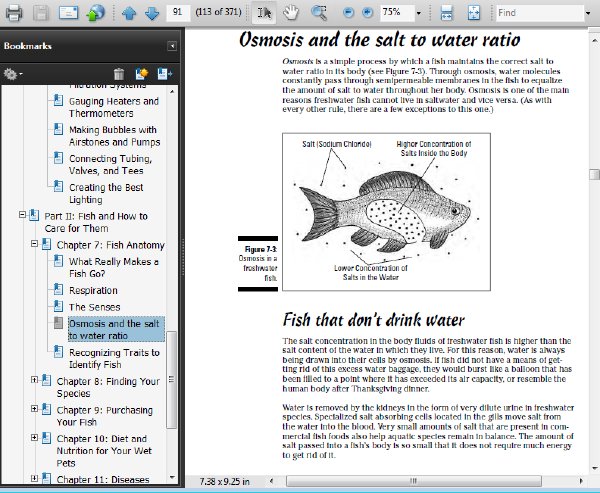Click the horizontal scrollbar thumb below the page
This screenshot has width=600, height=493.
[414, 481]
